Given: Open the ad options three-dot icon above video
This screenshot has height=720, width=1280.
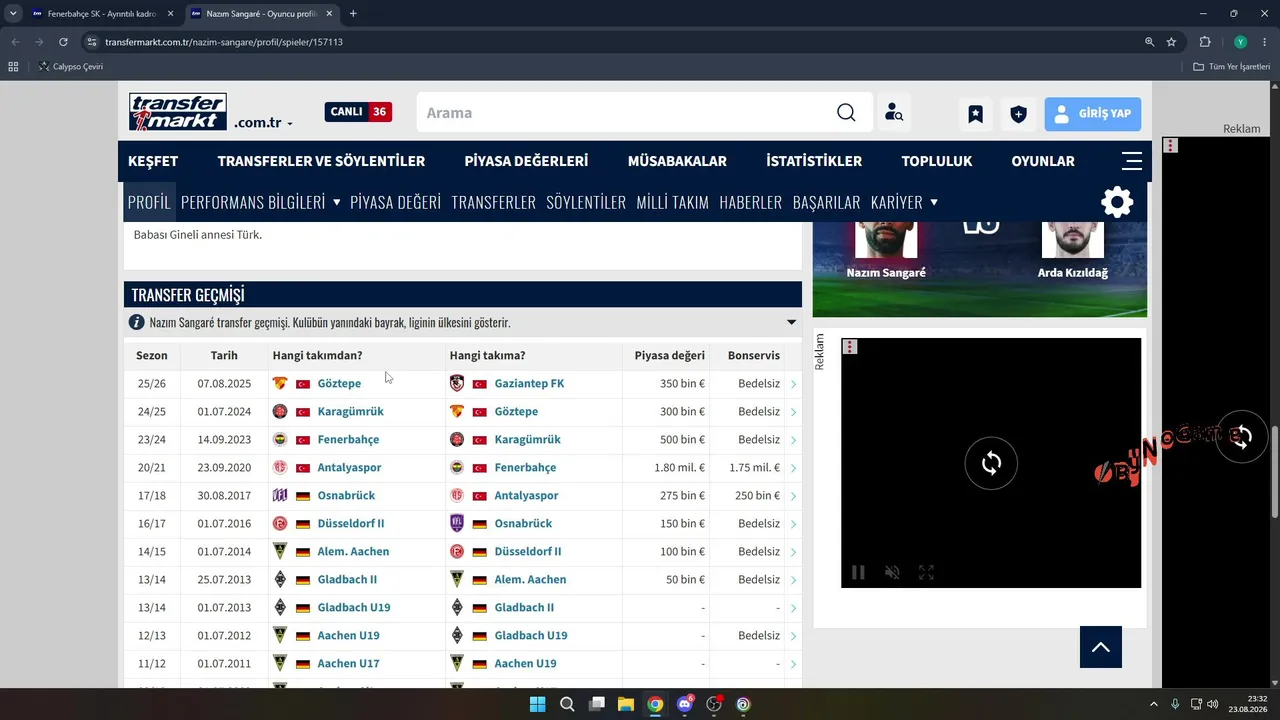Looking at the screenshot, I should pos(850,347).
